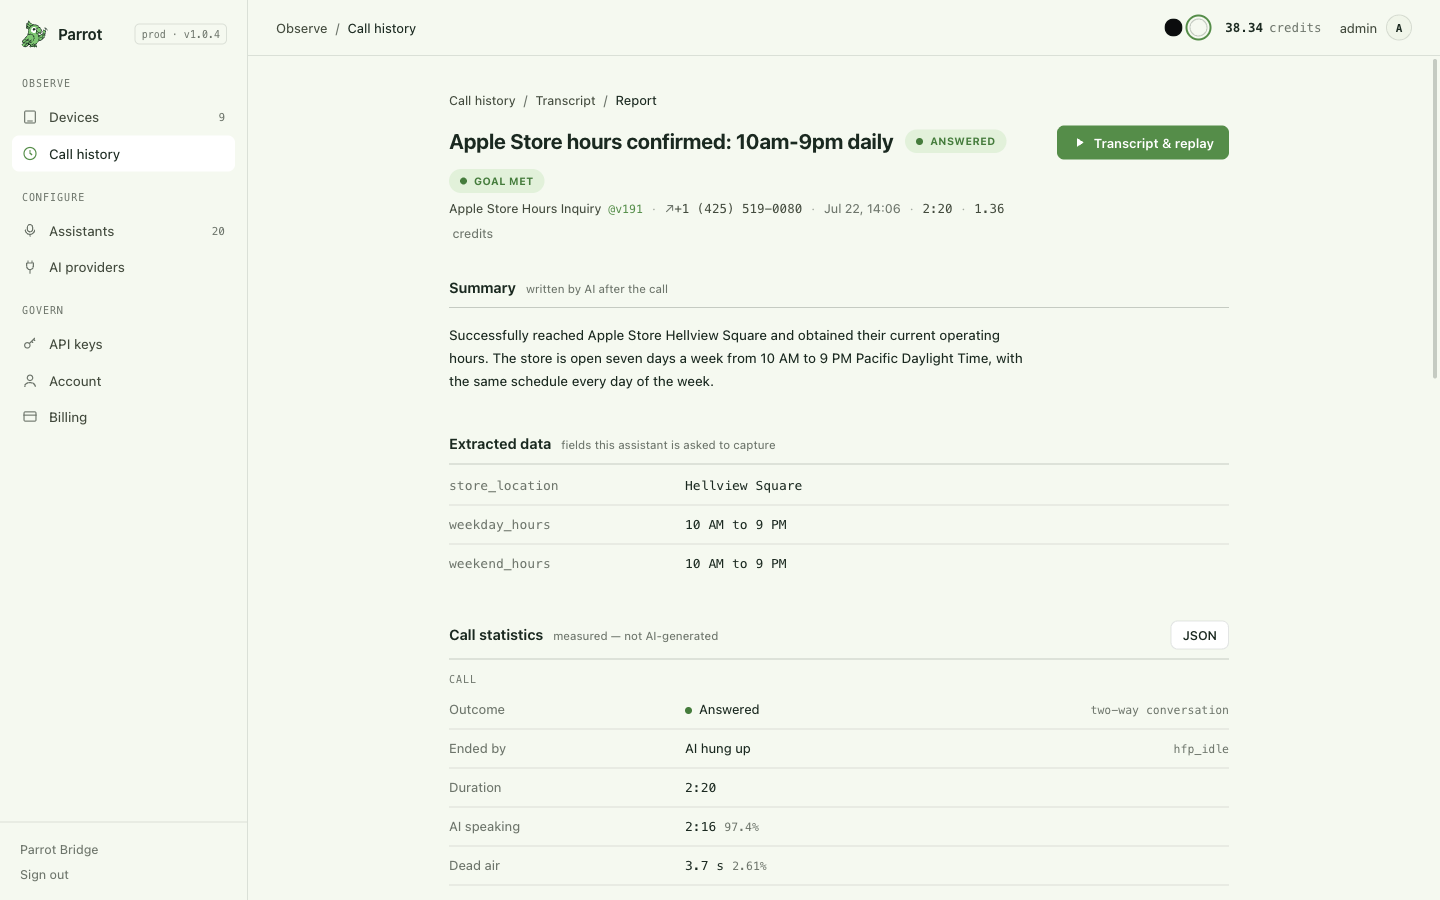
Task: Click Call history in top breadcrumb
Action: pos(382,28)
